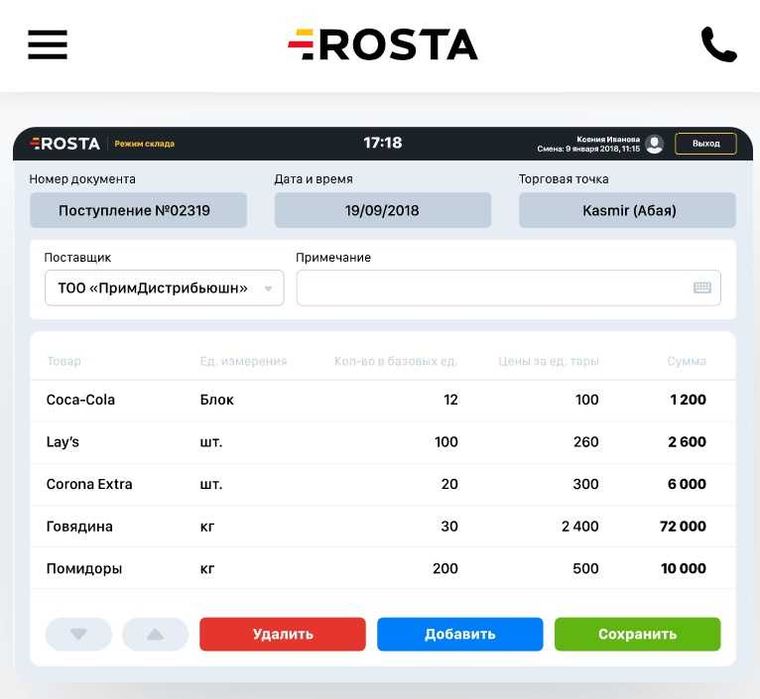Click the Блок unit cell

coord(217,400)
